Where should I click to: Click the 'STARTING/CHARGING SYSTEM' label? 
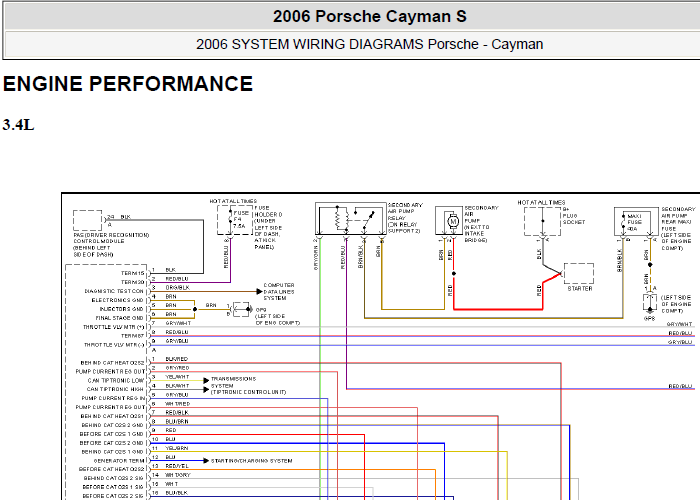(x=251, y=461)
